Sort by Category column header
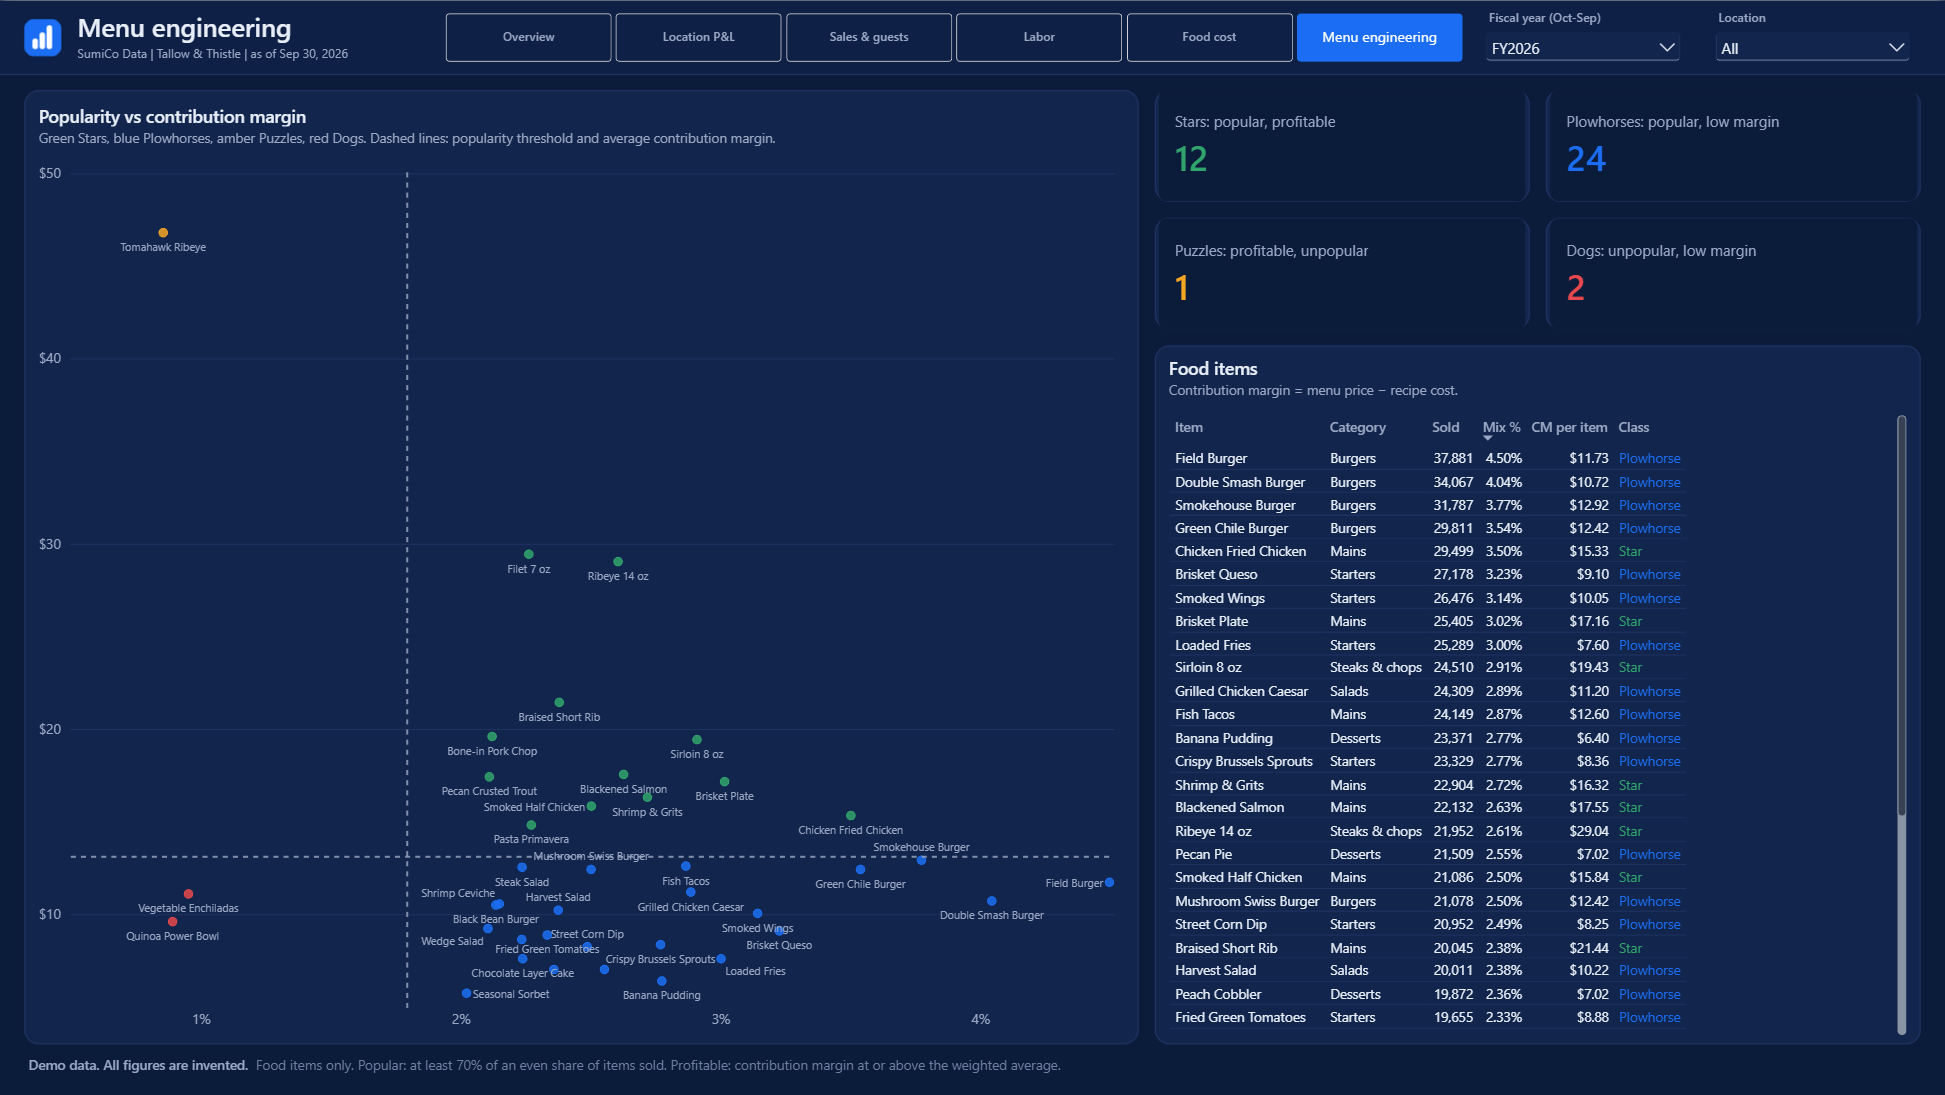This screenshot has width=1945, height=1095. (x=1357, y=427)
